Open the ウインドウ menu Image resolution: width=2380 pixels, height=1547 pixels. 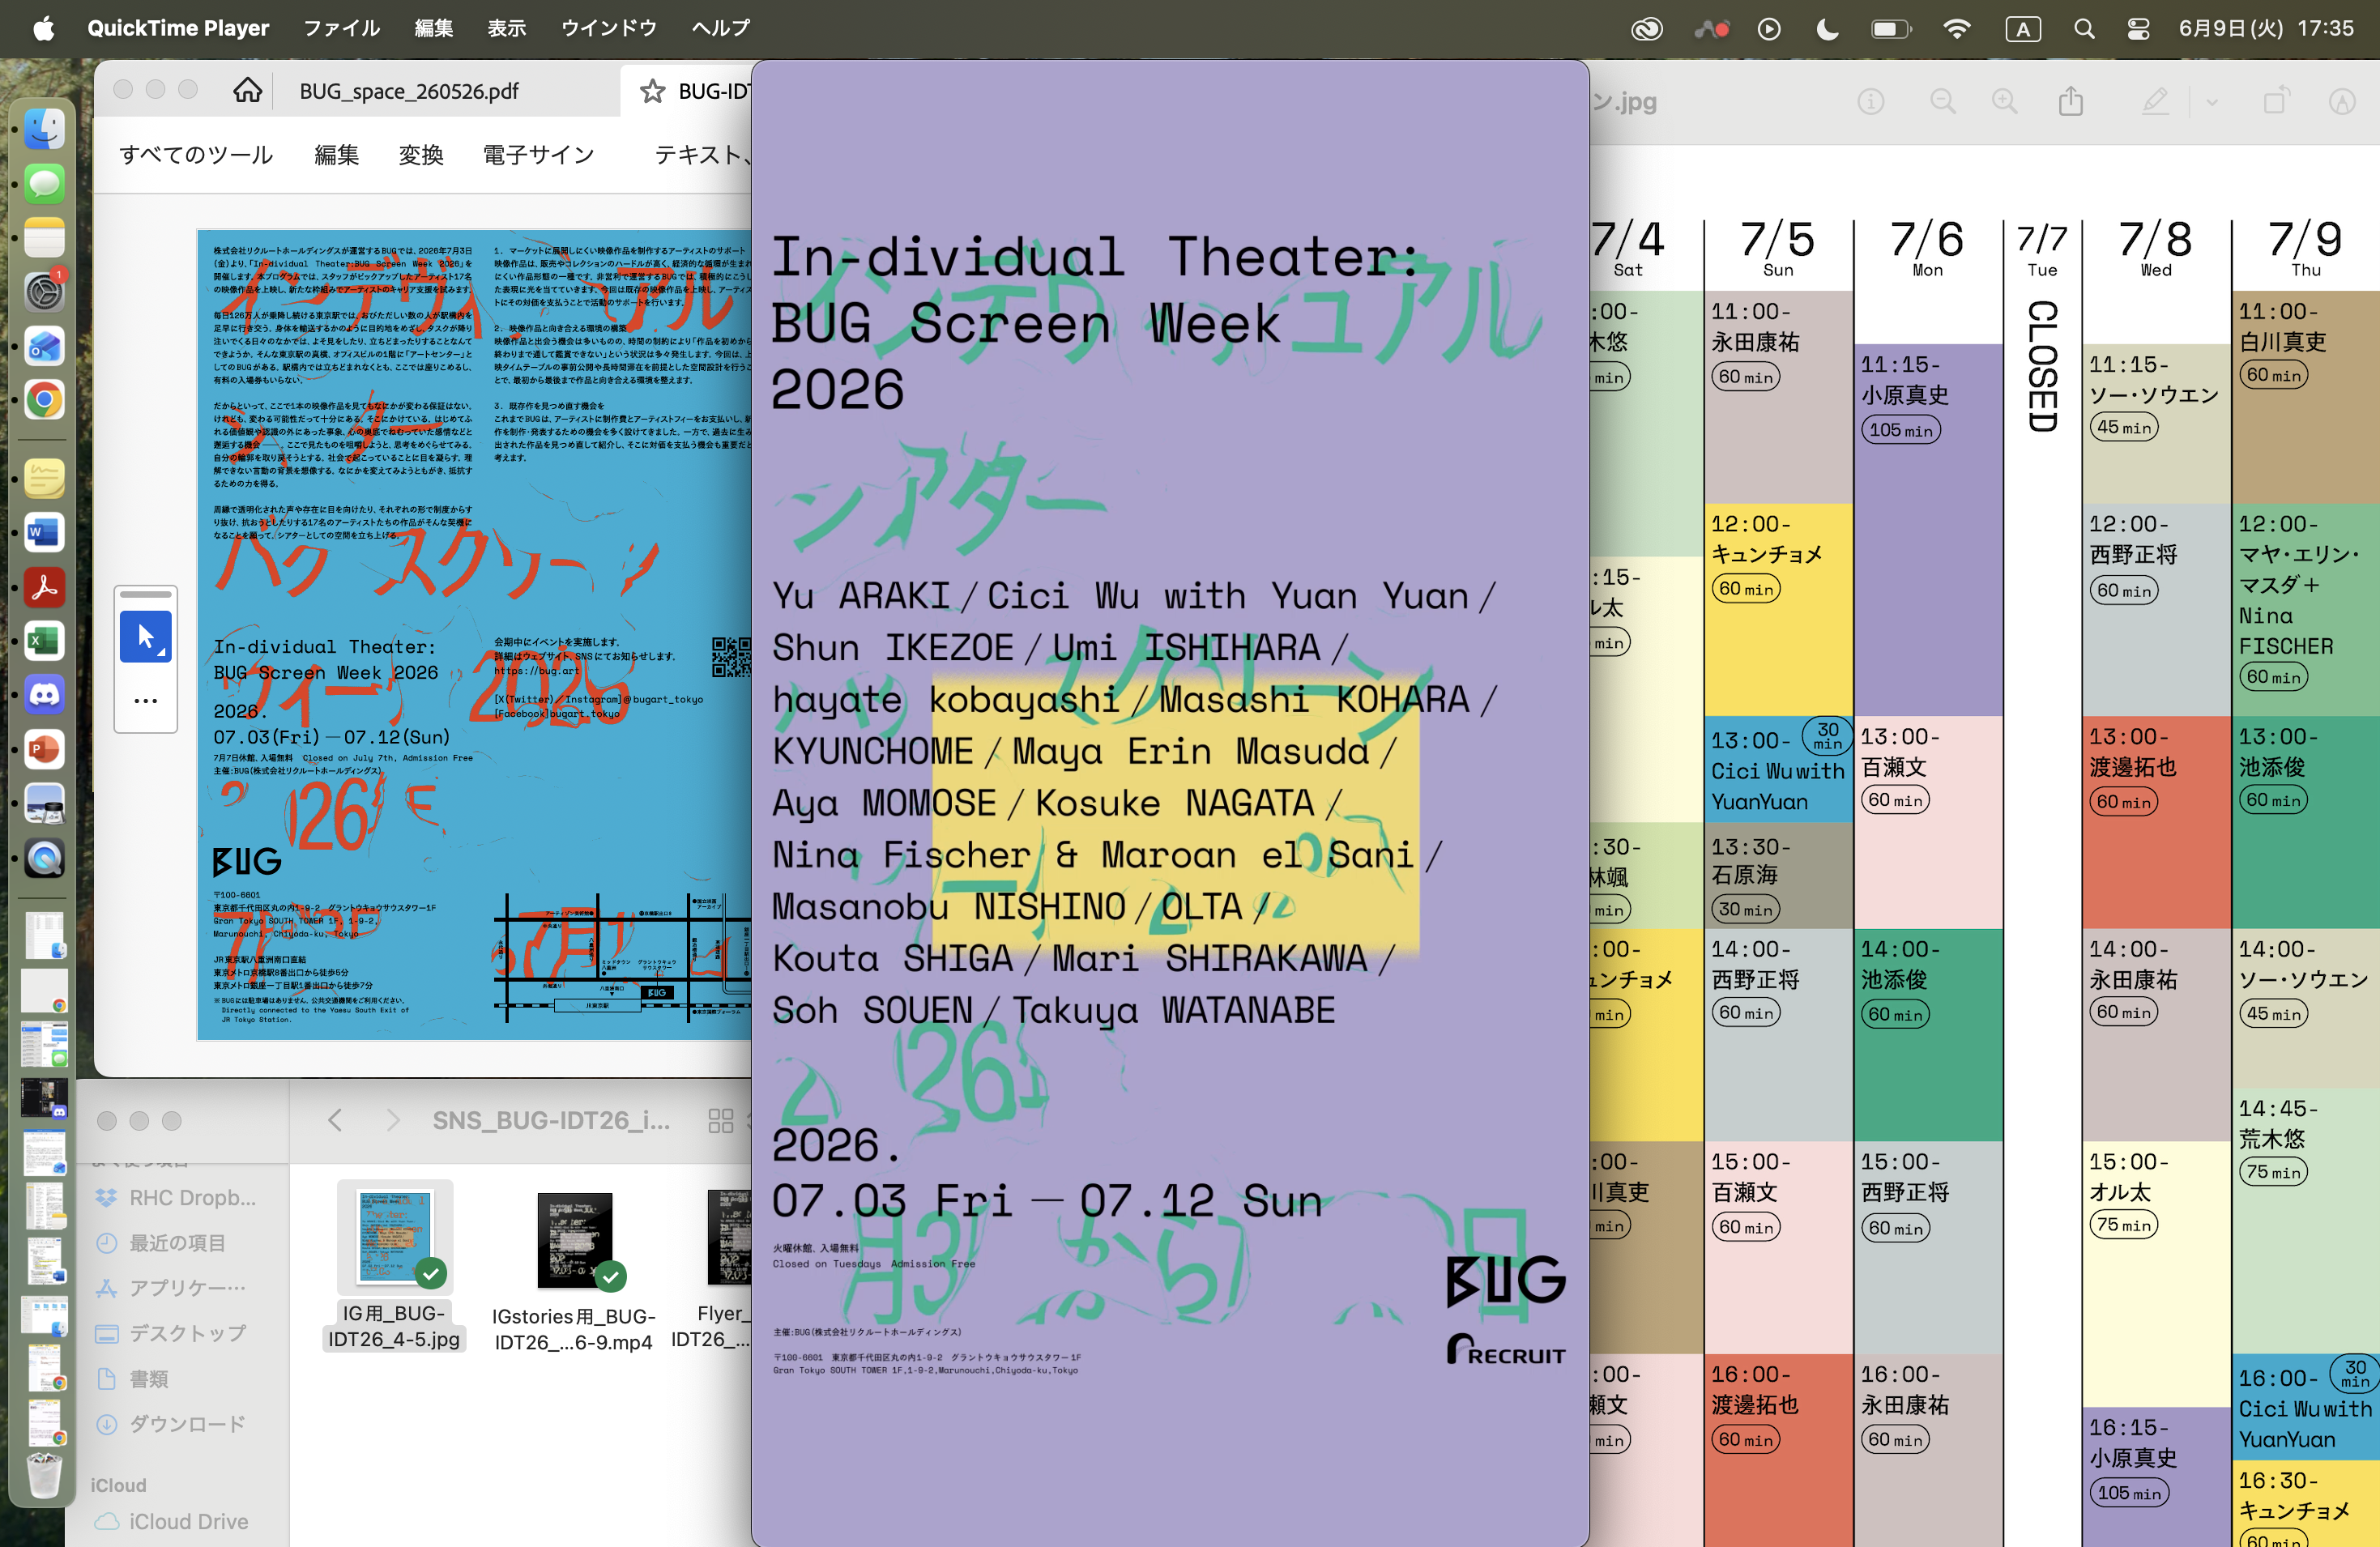tap(608, 28)
